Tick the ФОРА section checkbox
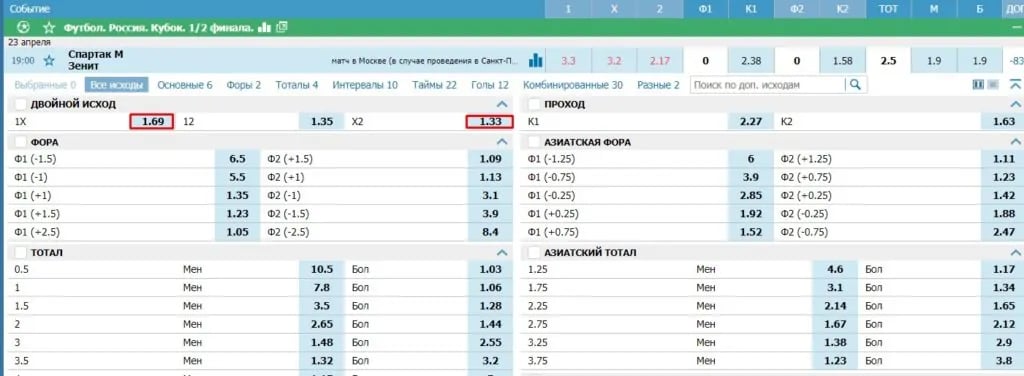This screenshot has height=376, width=1024. tap(20, 142)
